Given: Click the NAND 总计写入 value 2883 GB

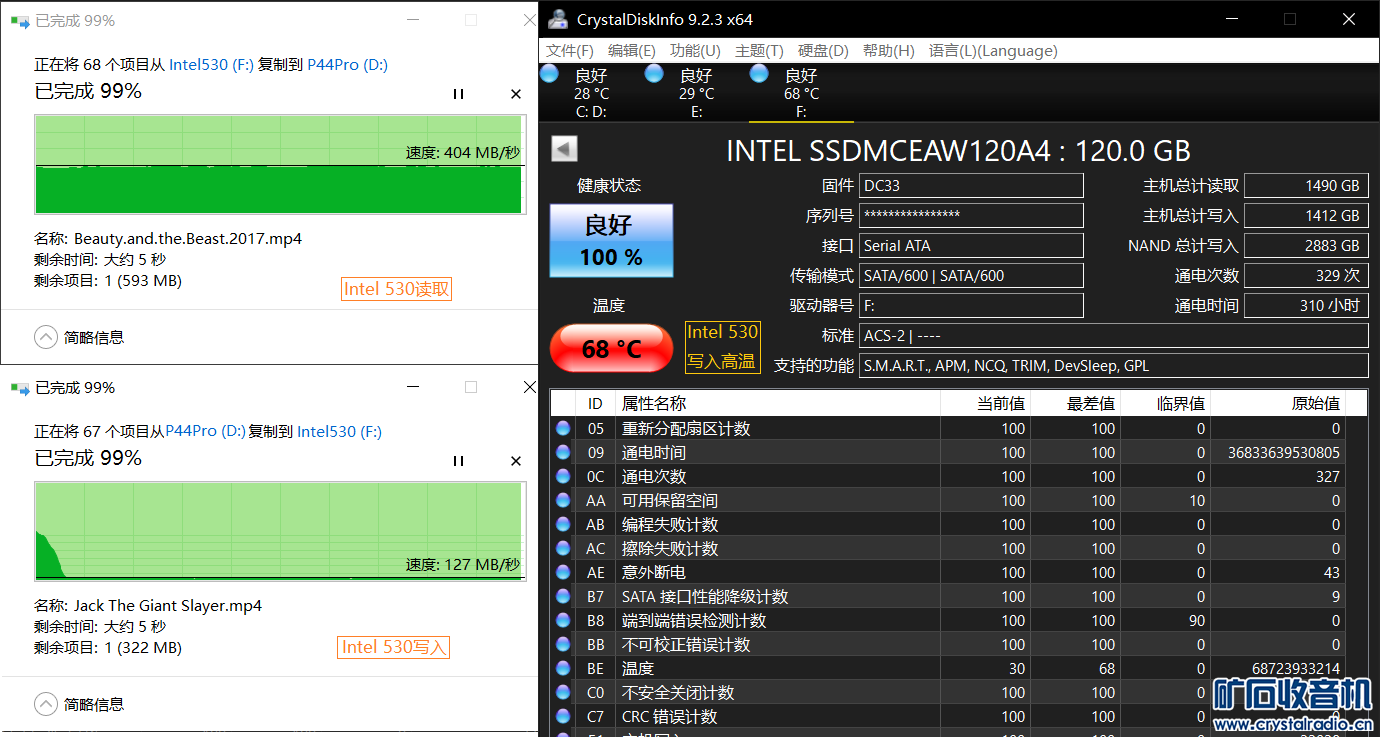Looking at the screenshot, I should coord(1307,246).
